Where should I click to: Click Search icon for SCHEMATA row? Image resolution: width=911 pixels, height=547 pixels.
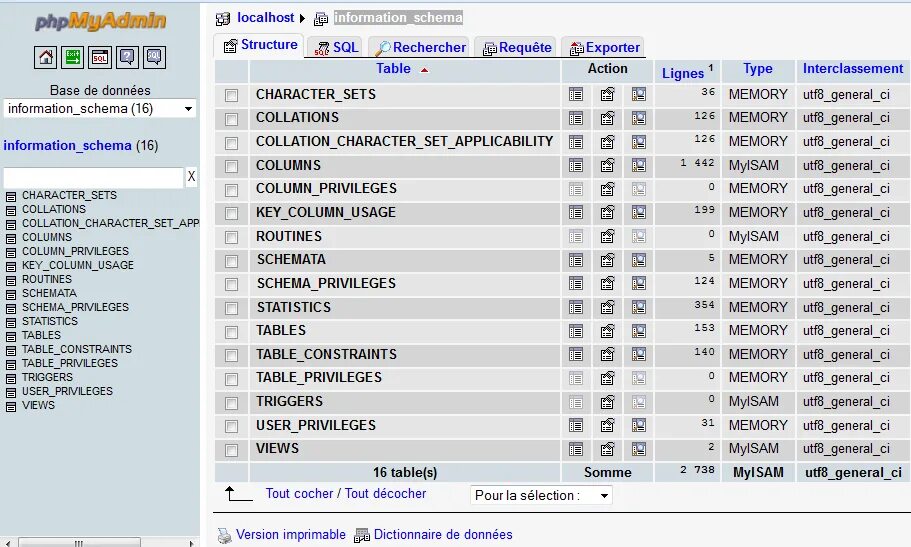[639, 260]
